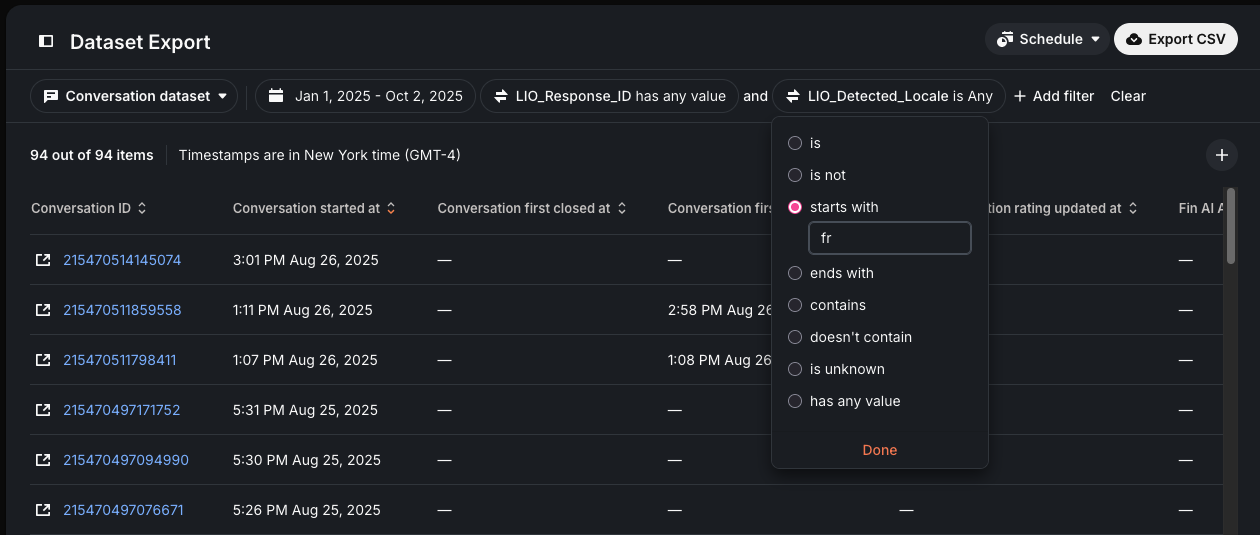This screenshot has height=535, width=1260.
Task: Open external link icon for 215470497076671
Action: pyautogui.click(x=43, y=510)
